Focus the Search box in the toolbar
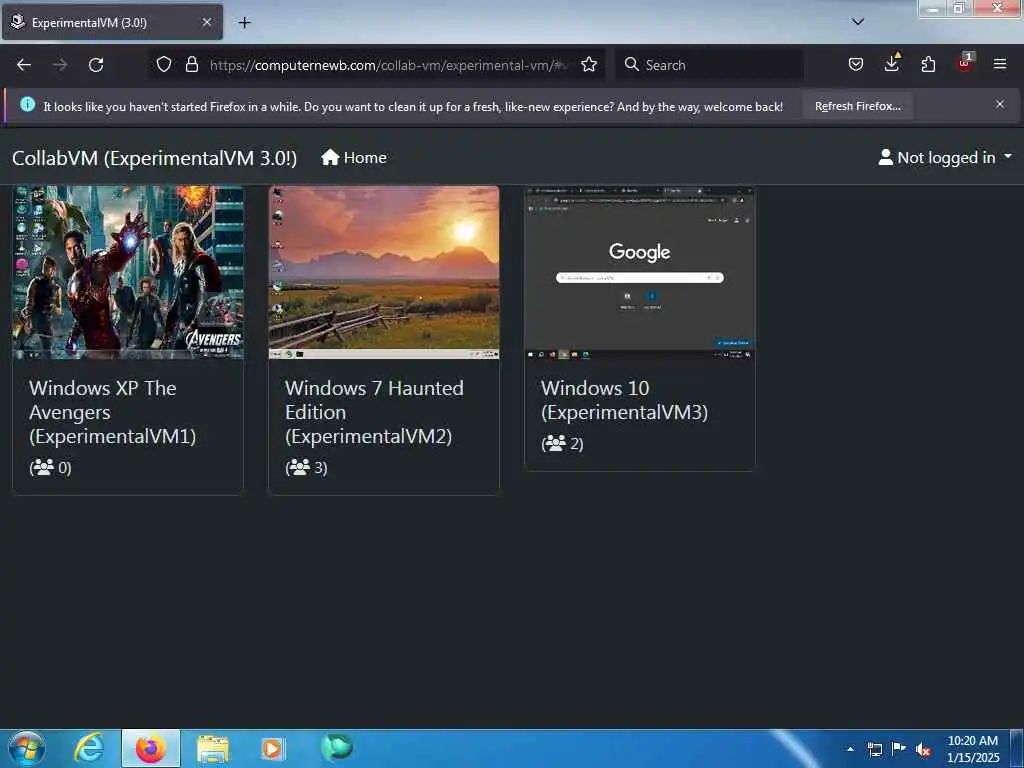 coord(709,65)
